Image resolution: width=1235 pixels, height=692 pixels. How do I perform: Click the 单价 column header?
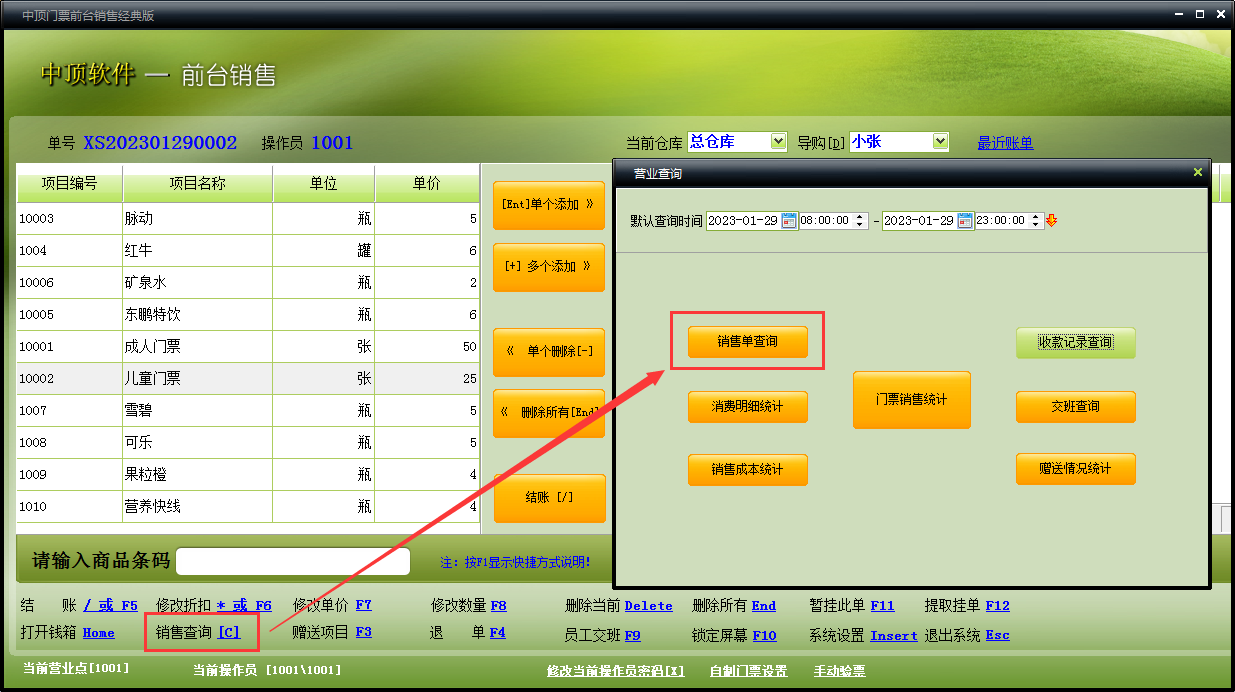click(427, 184)
